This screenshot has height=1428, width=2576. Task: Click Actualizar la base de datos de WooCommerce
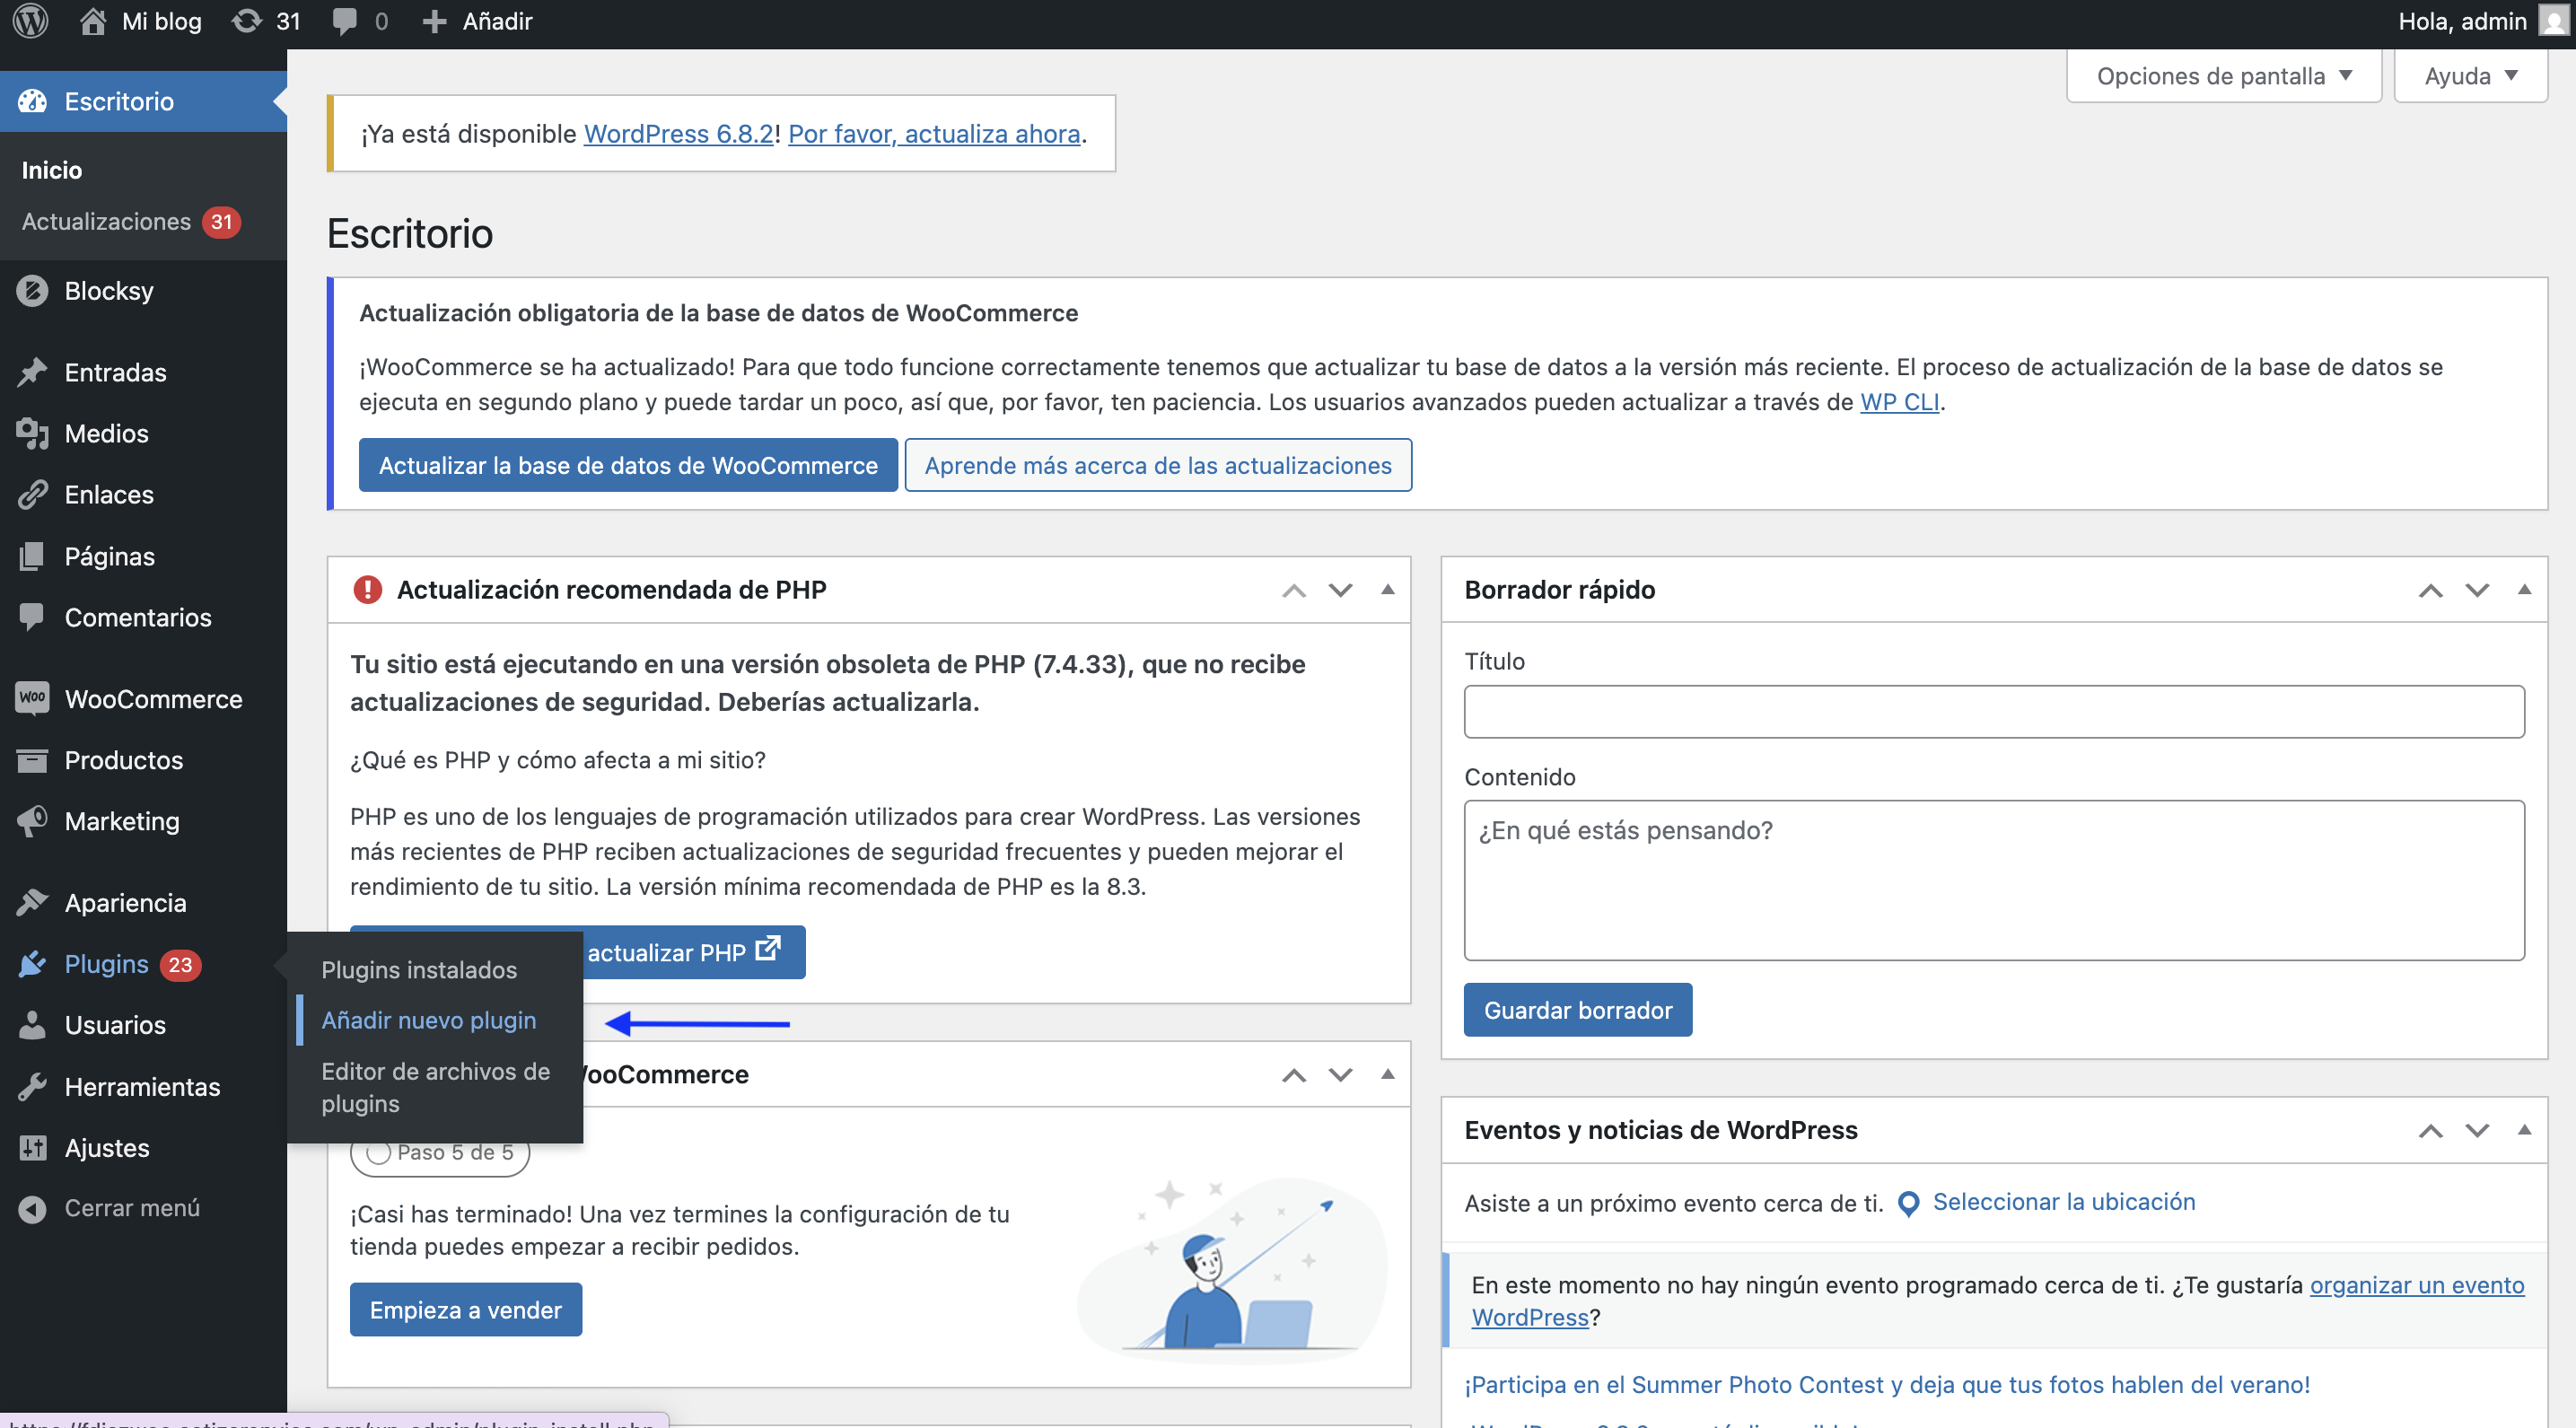(x=628, y=465)
